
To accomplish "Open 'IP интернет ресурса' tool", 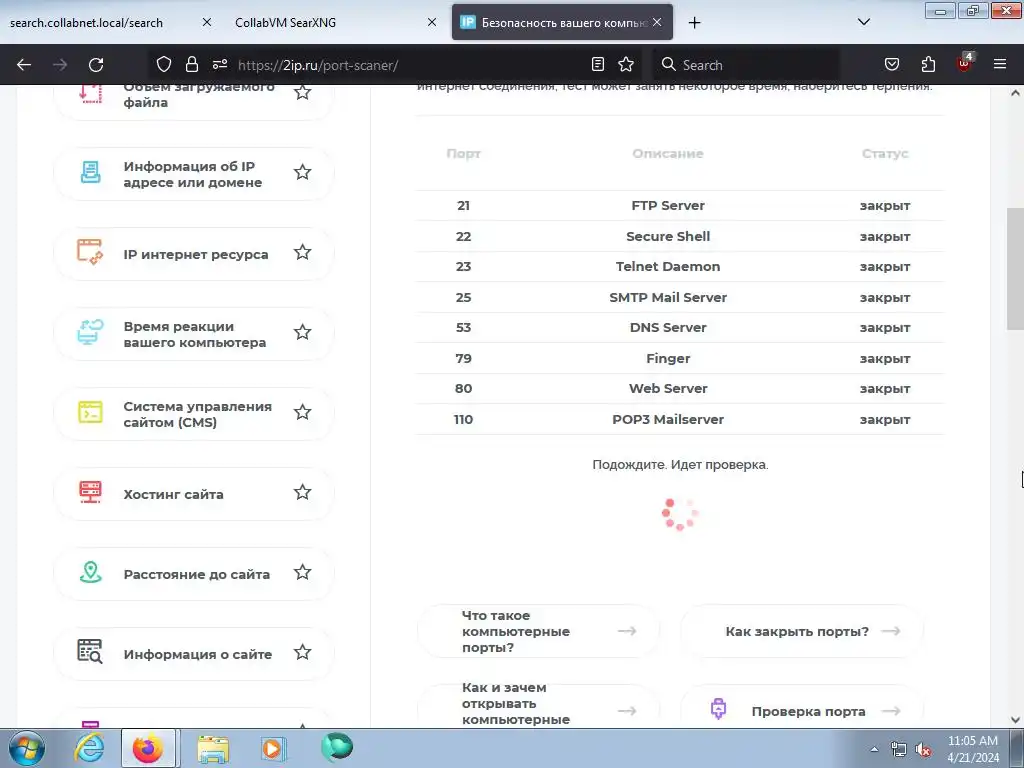I will pyautogui.click(x=194, y=254).
